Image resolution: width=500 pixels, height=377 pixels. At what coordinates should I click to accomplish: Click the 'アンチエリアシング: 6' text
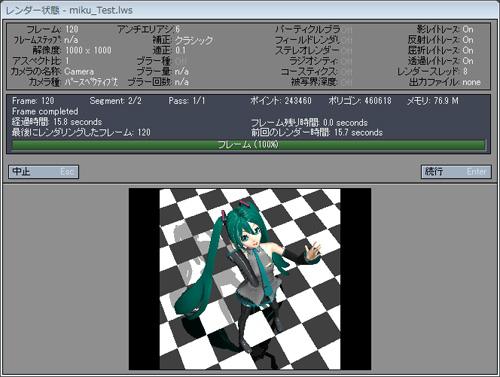[x=149, y=29]
